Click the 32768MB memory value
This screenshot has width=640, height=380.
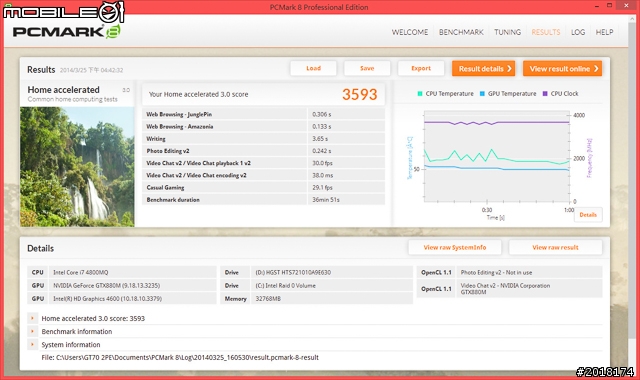tap(268, 298)
